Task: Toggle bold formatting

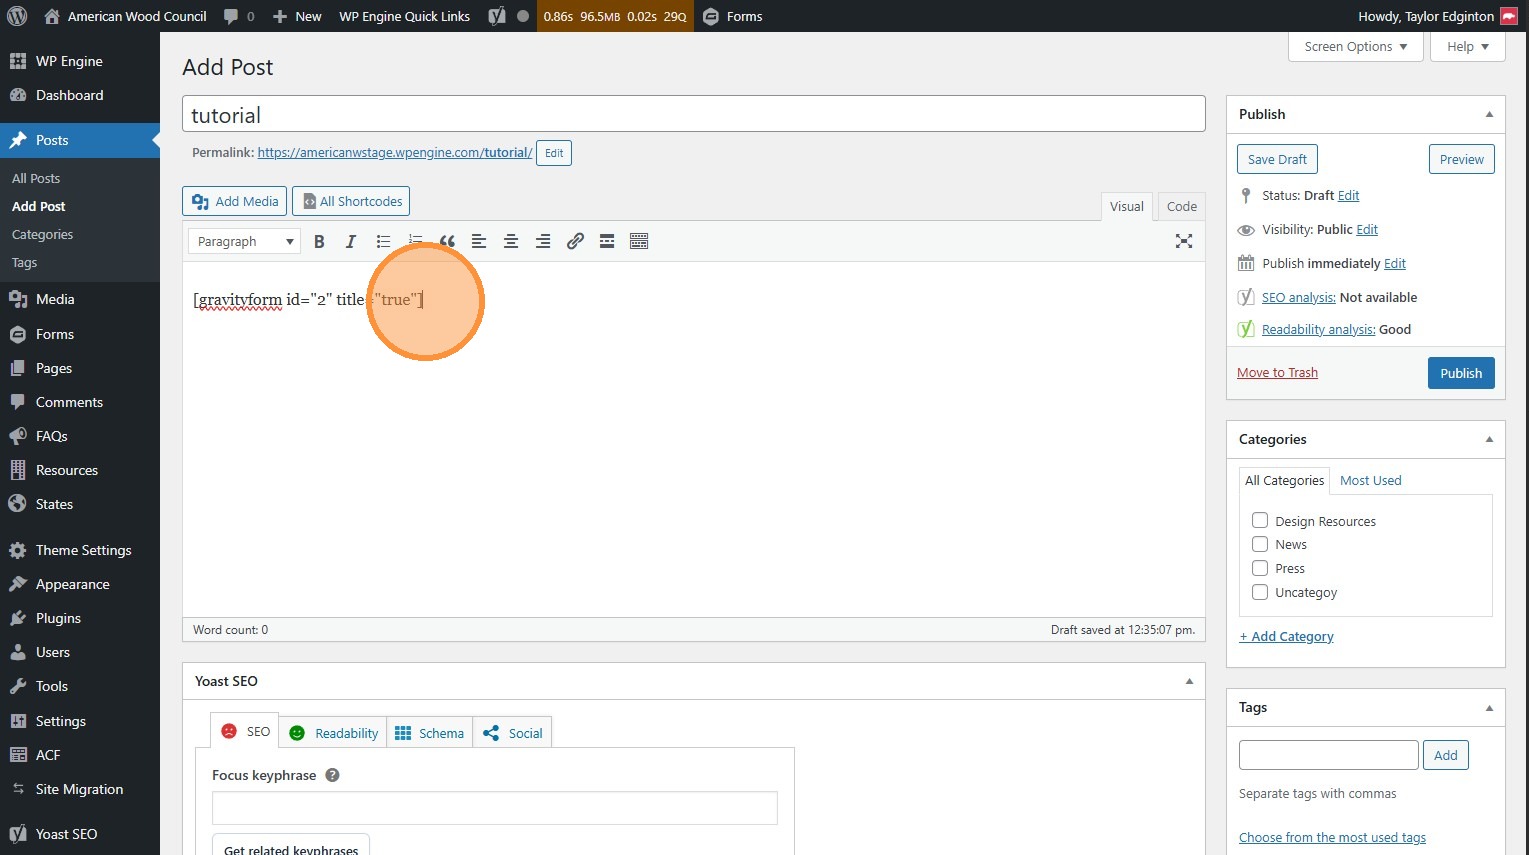Action: pos(319,241)
